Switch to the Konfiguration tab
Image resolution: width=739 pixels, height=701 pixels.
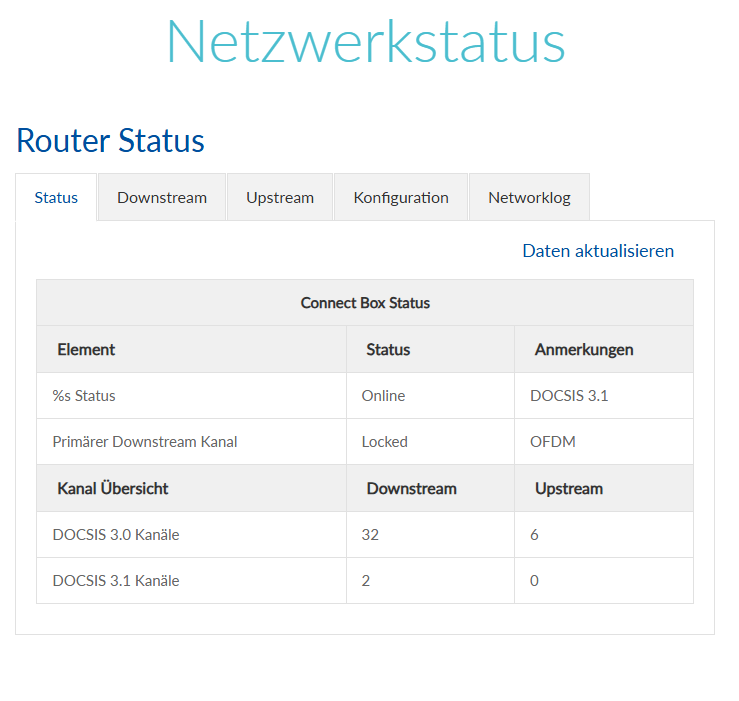click(x=401, y=197)
